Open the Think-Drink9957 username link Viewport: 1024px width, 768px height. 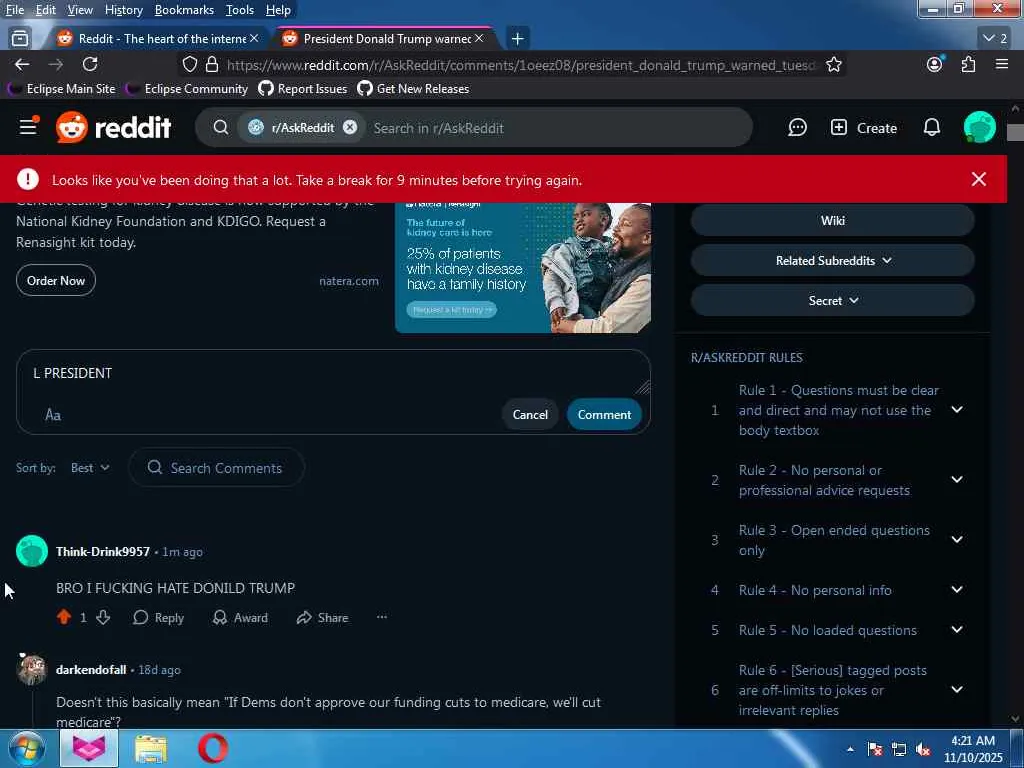[x=103, y=552]
